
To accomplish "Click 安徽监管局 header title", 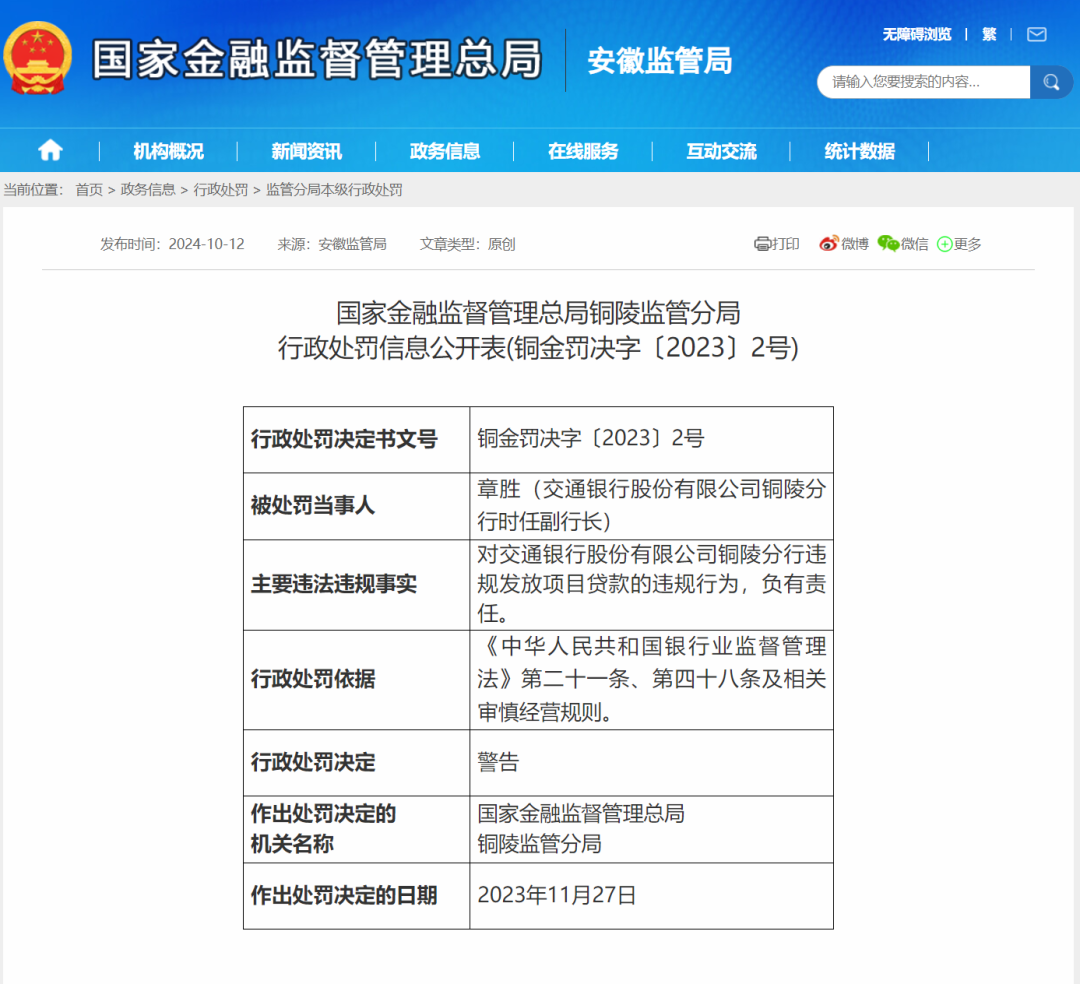I will [x=659, y=61].
